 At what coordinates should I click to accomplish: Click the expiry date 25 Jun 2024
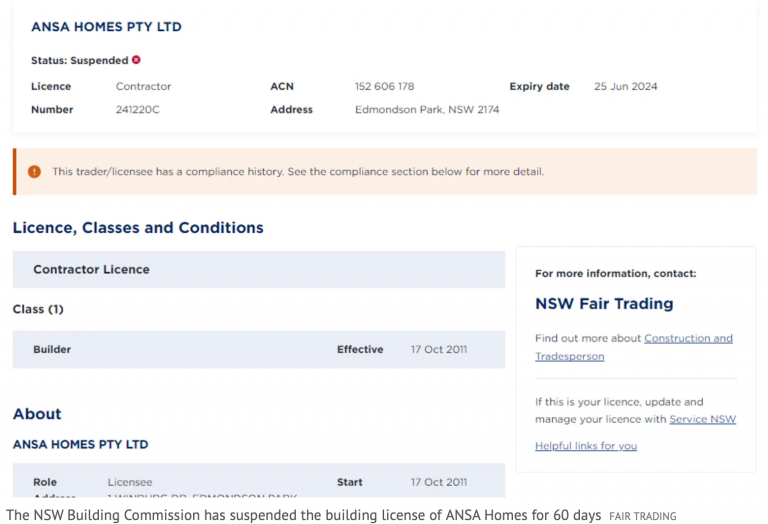(x=625, y=87)
